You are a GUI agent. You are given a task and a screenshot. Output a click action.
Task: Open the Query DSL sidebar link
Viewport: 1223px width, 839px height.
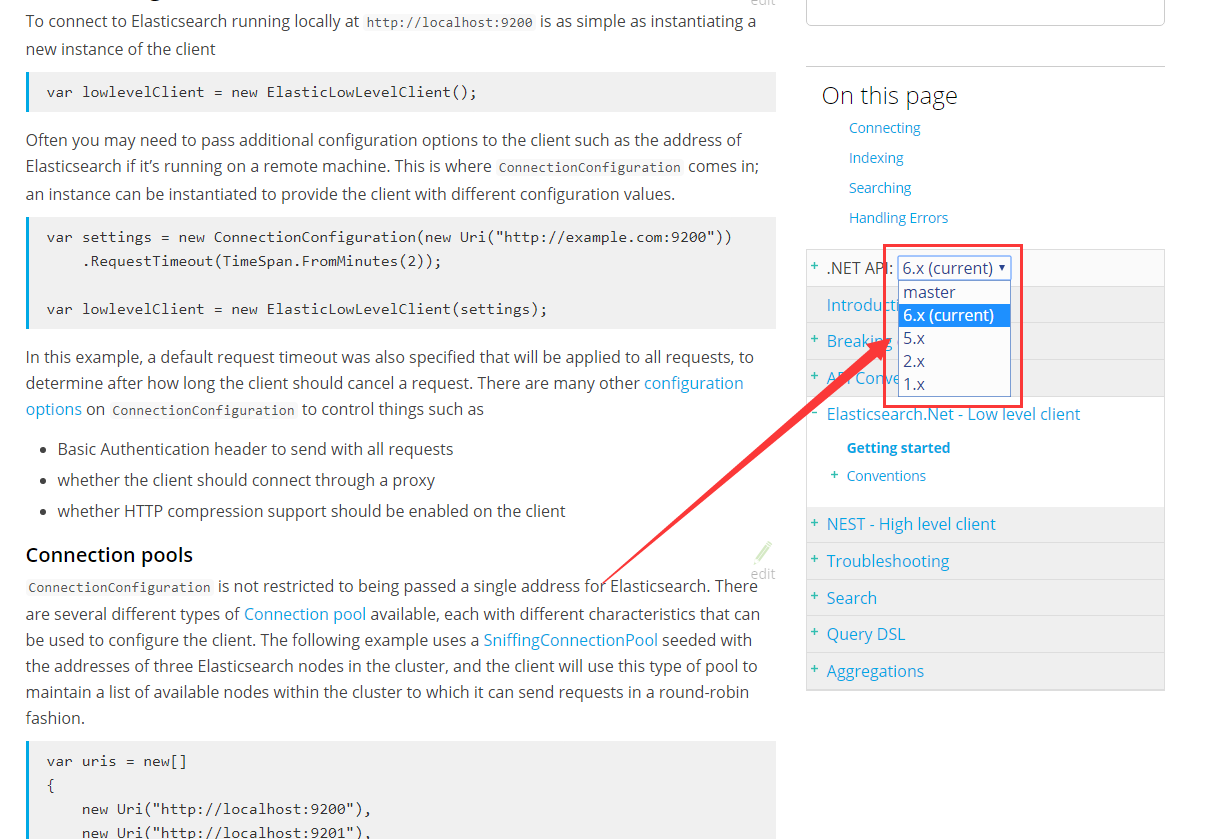tap(866, 634)
